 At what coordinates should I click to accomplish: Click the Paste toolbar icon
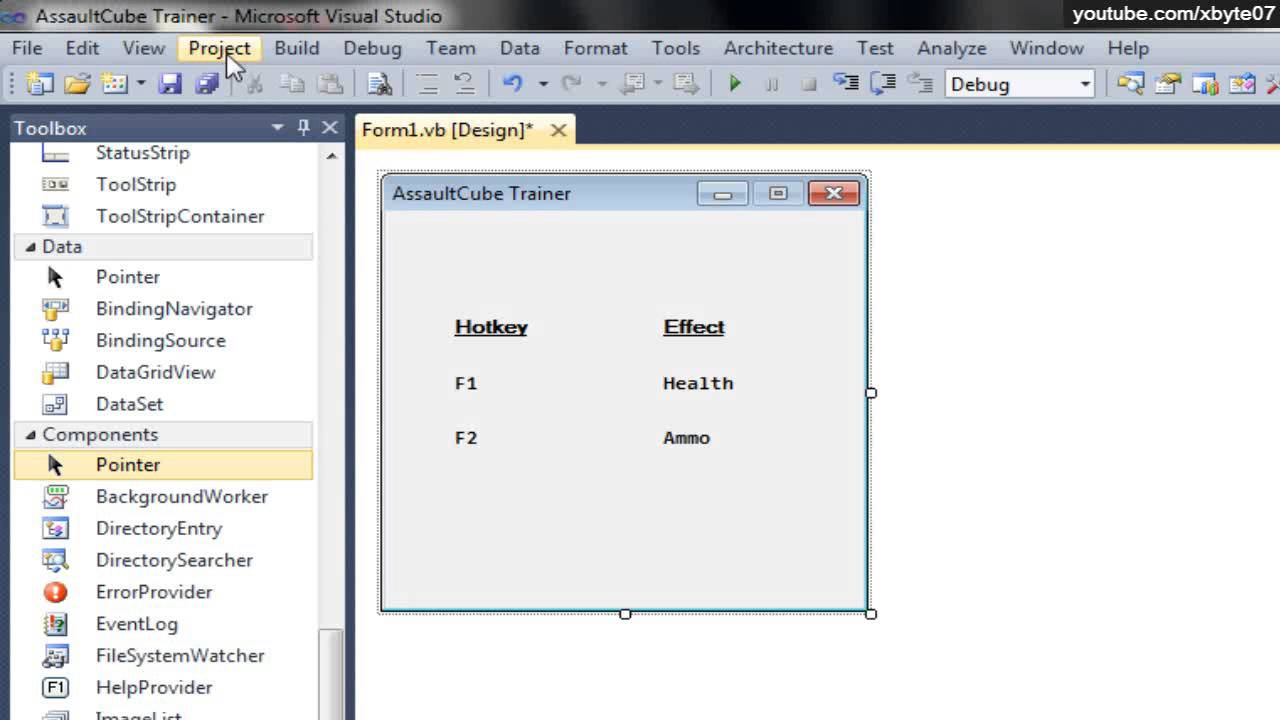[329, 84]
